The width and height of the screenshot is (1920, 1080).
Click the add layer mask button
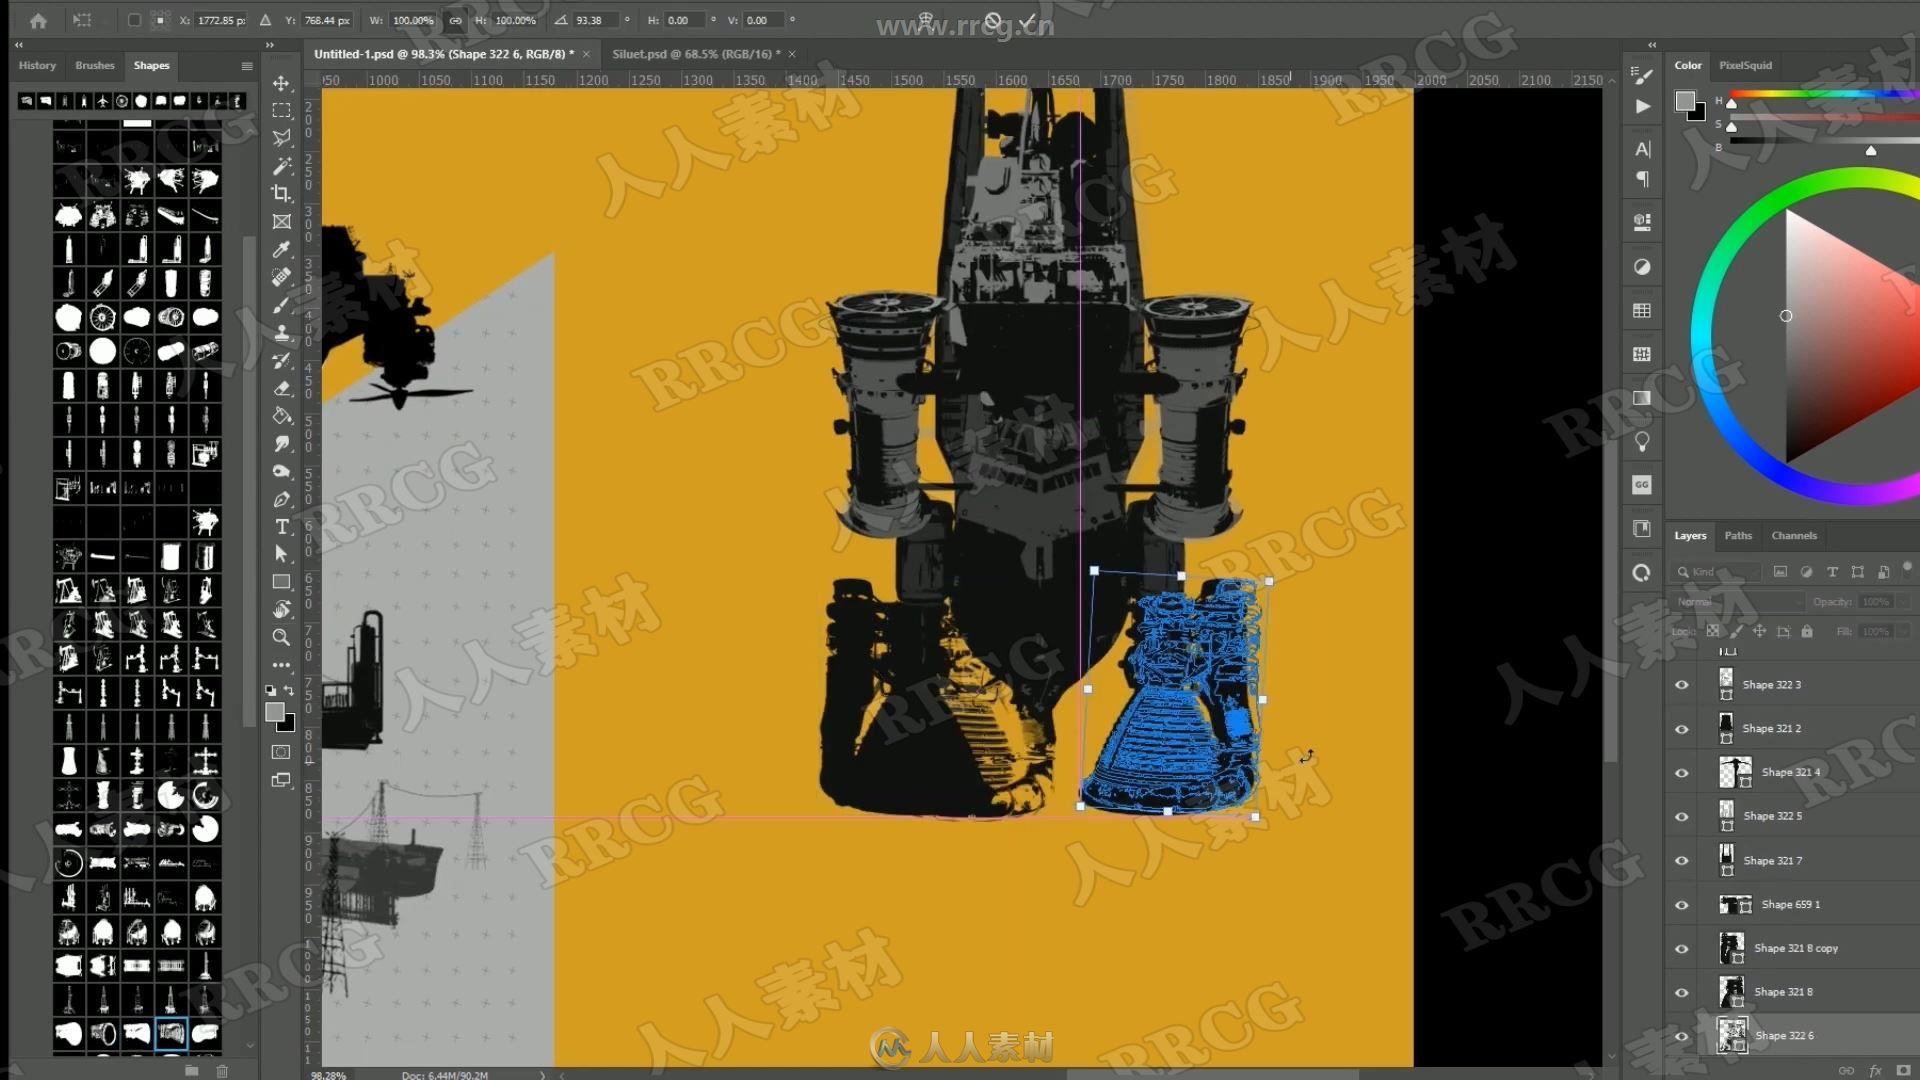(1903, 1071)
